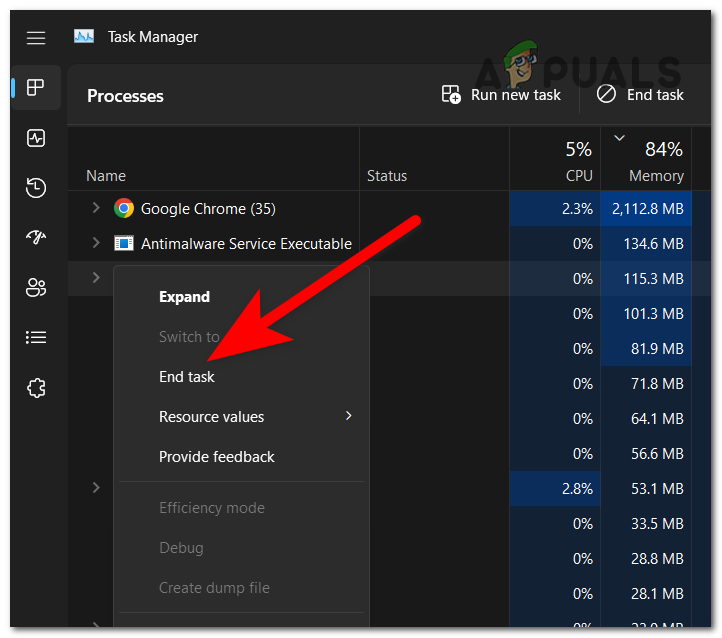The height and width of the screenshot is (638, 722).
Task: Open the Users sidebar icon
Action: [36, 288]
